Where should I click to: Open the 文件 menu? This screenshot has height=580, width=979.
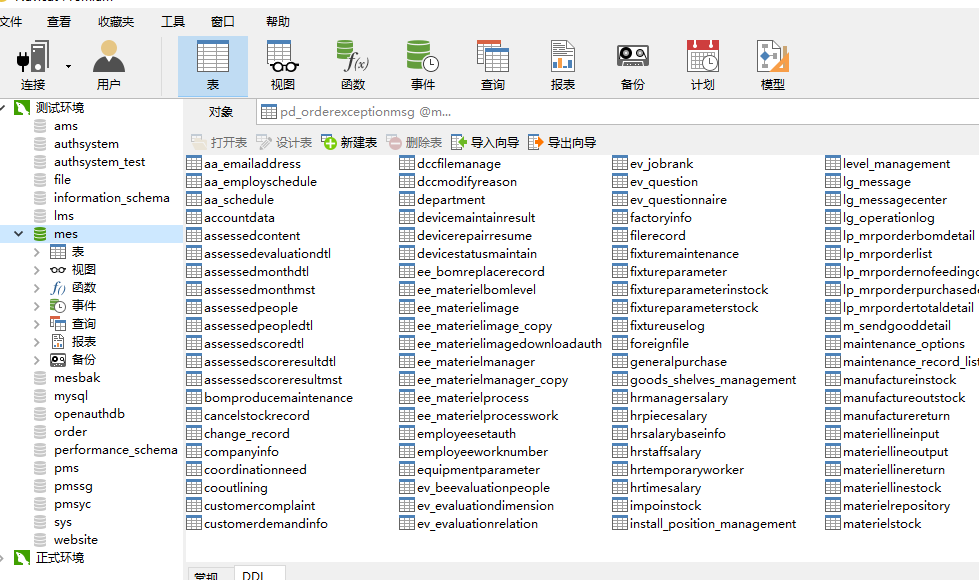(11, 22)
